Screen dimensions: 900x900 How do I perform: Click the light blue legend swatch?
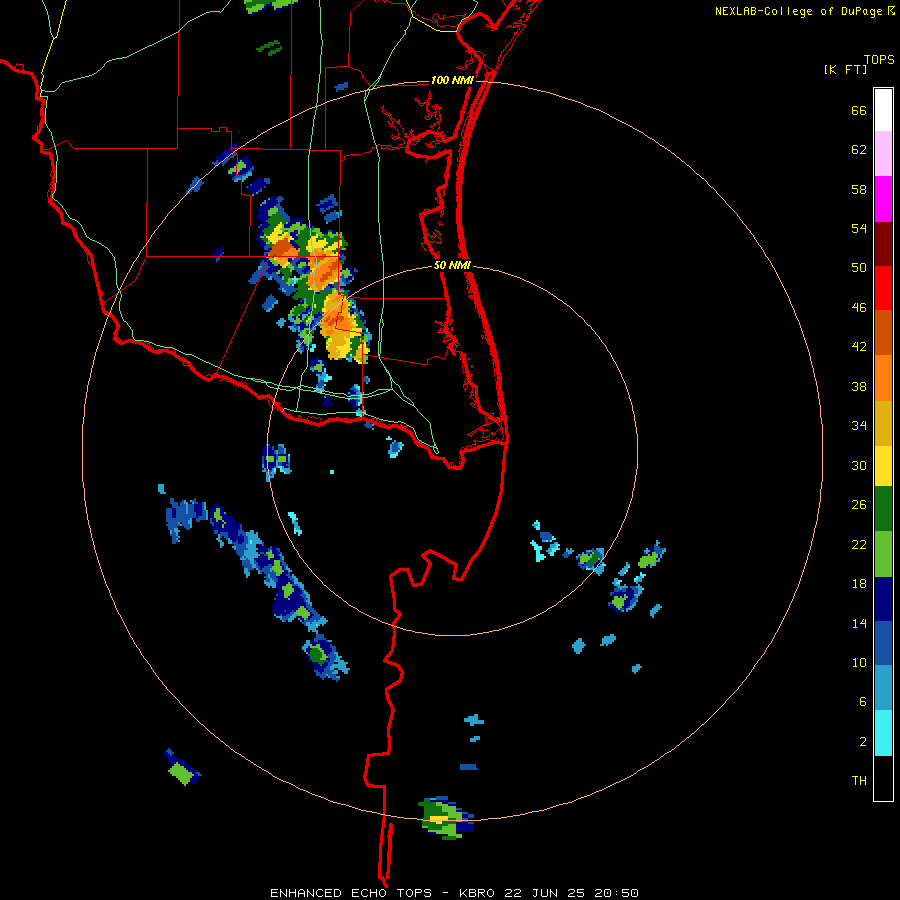tap(883, 688)
